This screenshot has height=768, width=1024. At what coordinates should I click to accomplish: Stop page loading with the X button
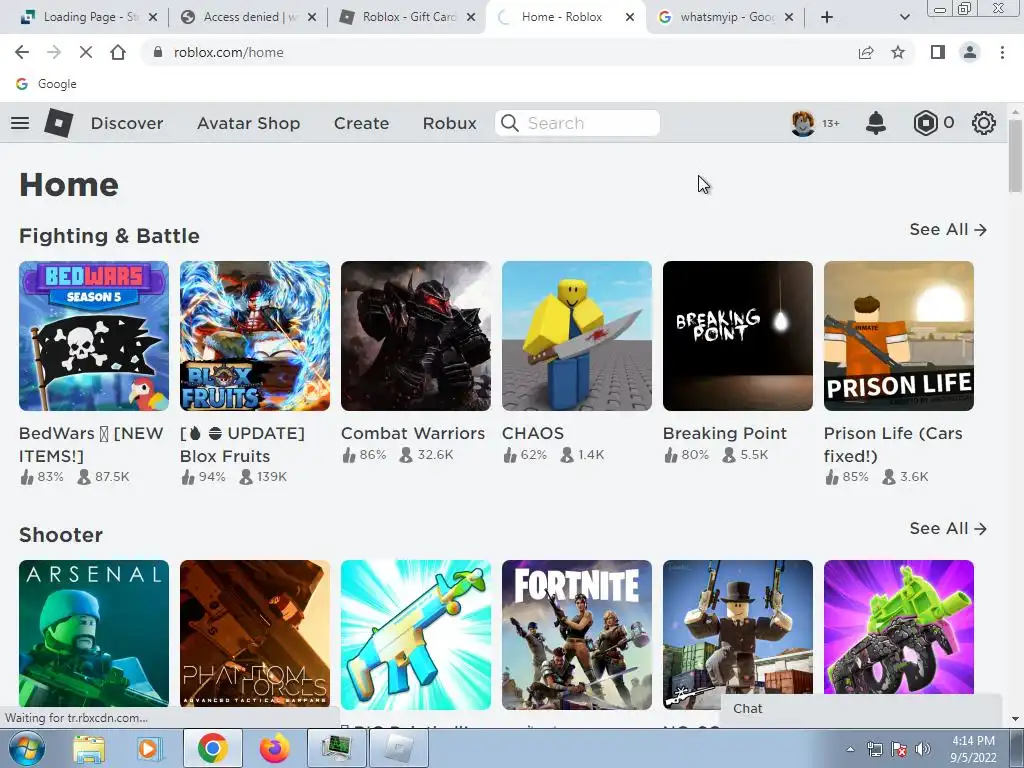86,52
